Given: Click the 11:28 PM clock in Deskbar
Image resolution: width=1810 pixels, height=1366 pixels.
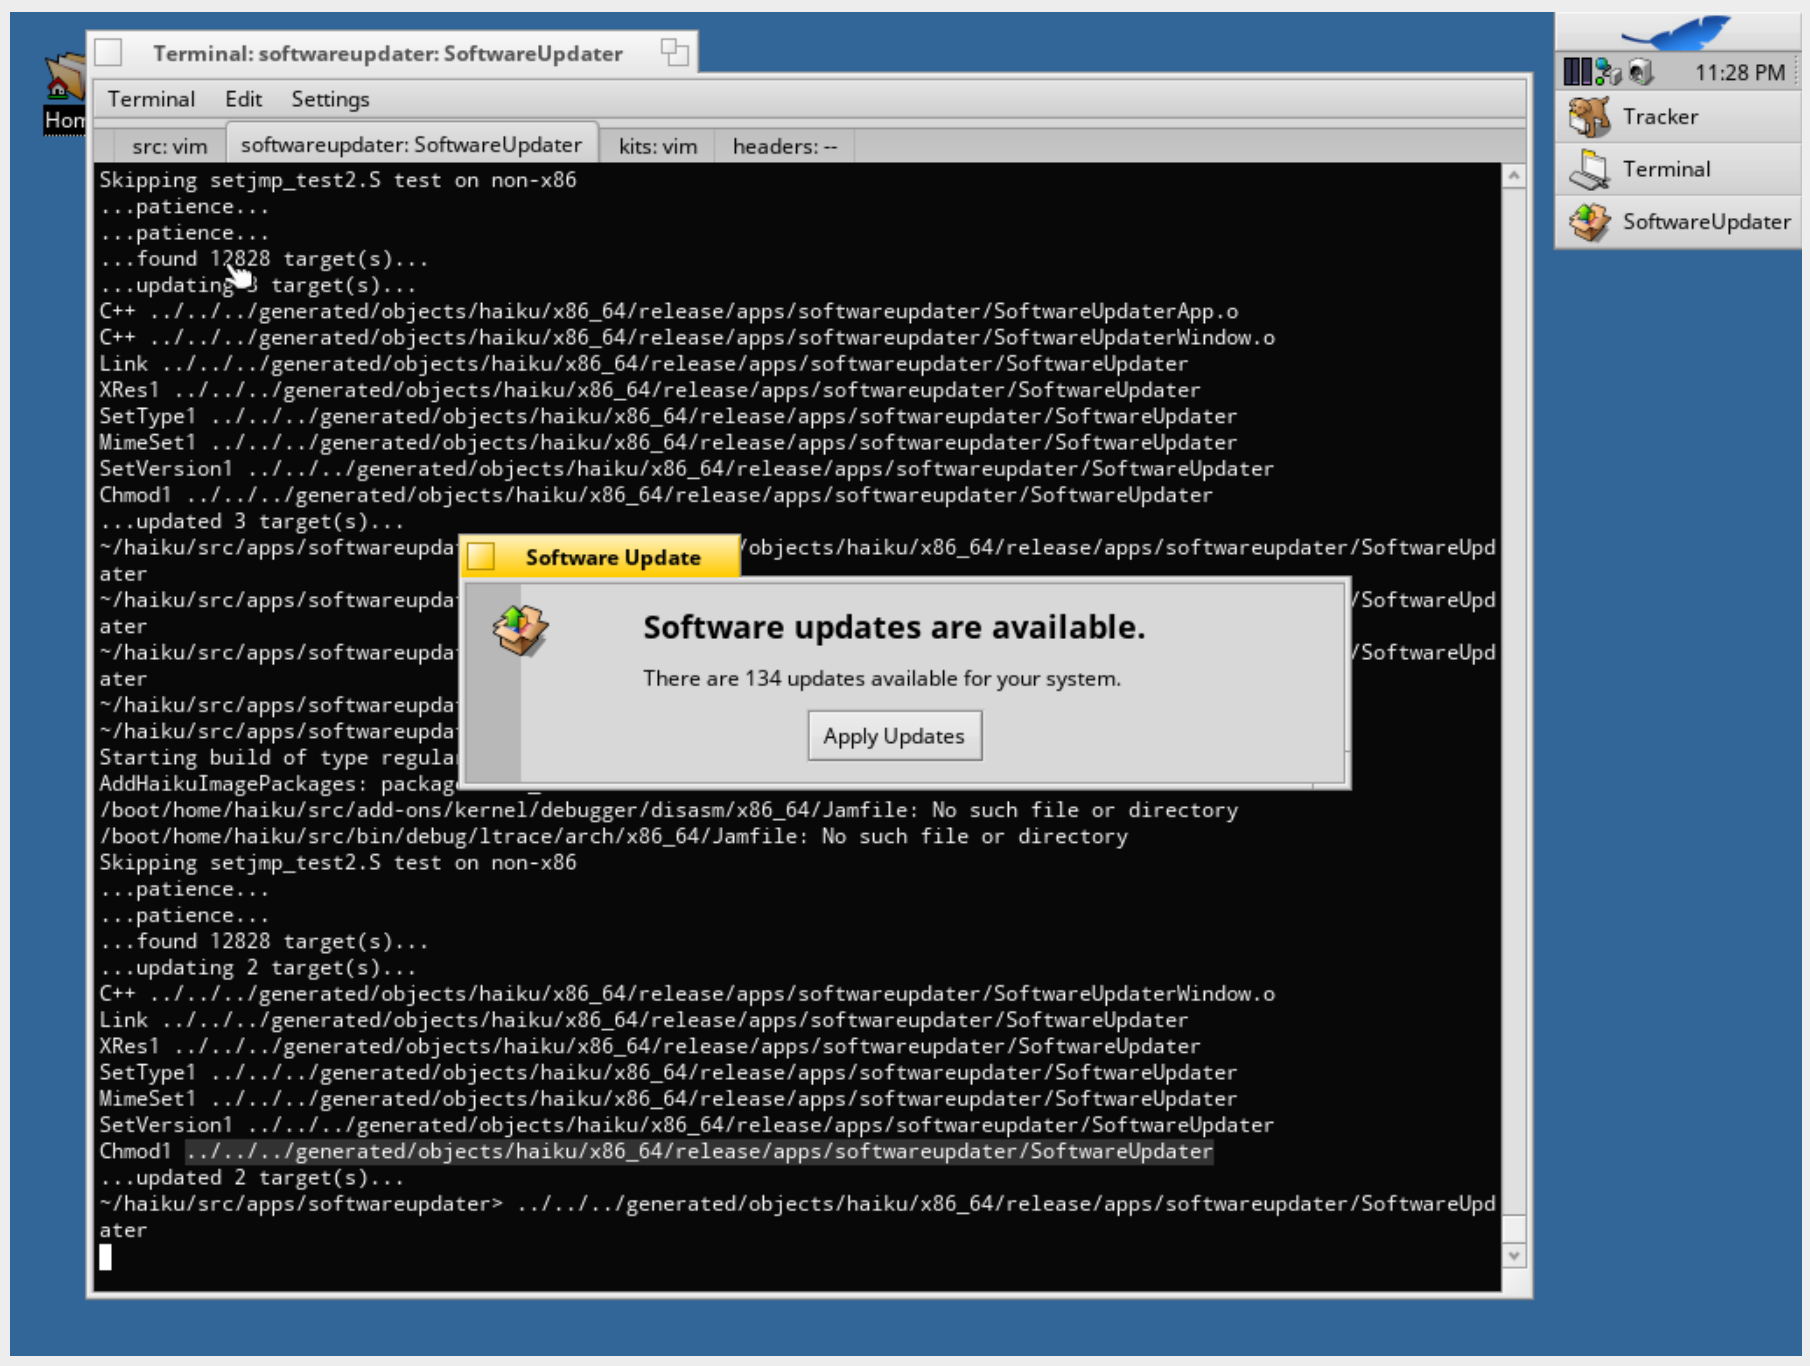Looking at the screenshot, I should point(1739,72).
